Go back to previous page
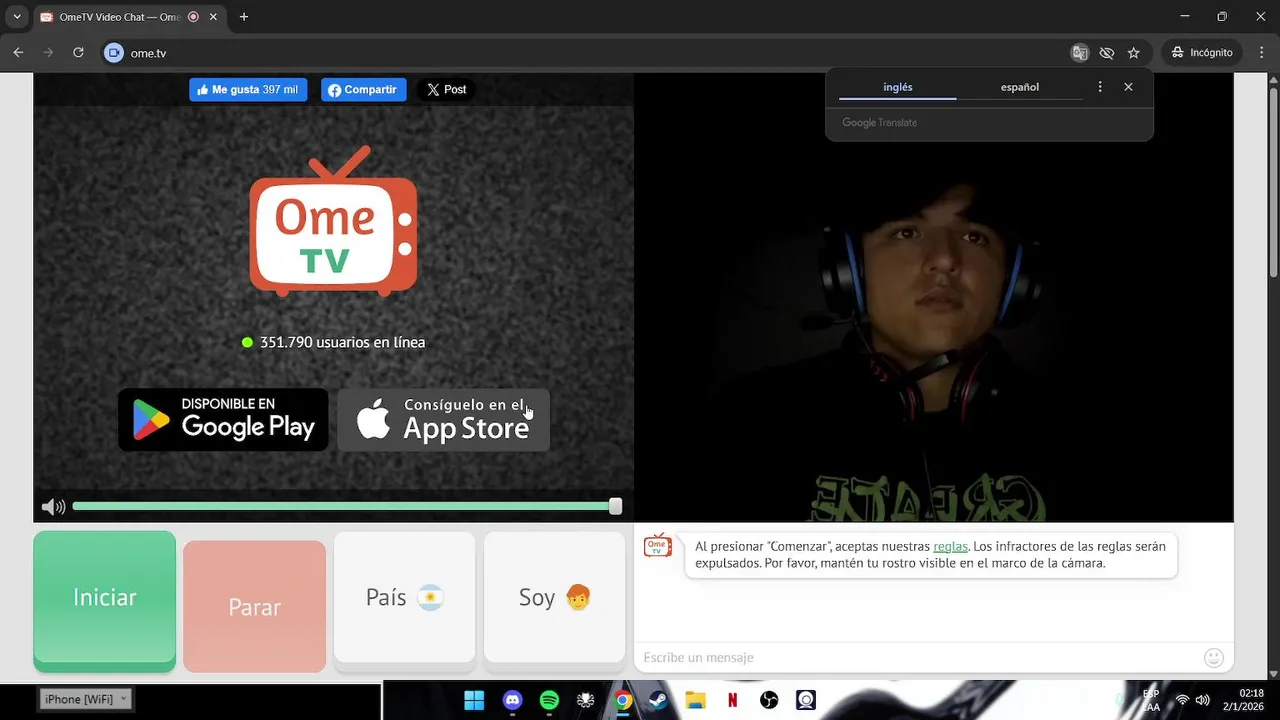 pos(18,52)
